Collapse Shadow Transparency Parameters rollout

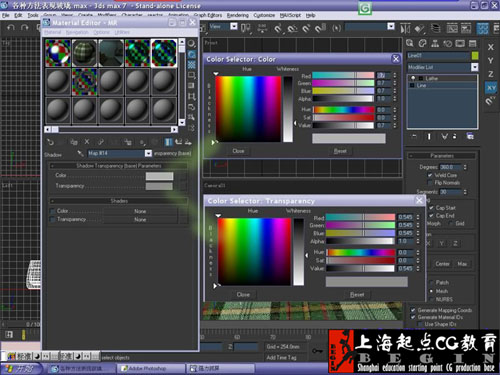pos(118,166)
